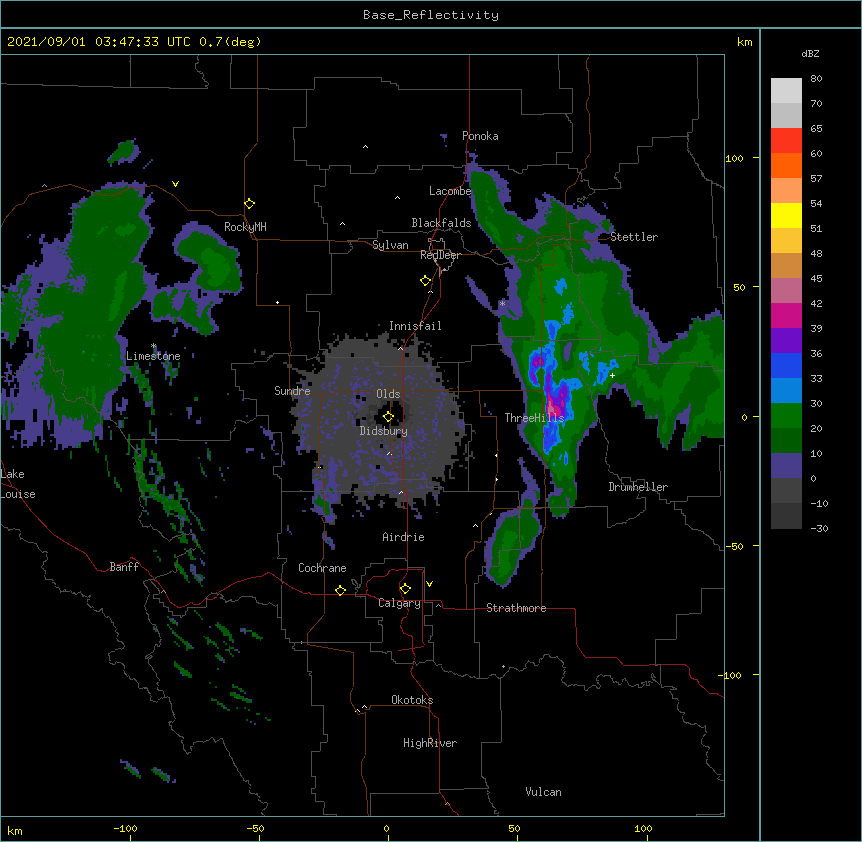Viewport: 862px width, 842px height.
Task: Select the bright yellow swatch below 54 dBZ
Action: pyautogui.click(x=786, y=215)
